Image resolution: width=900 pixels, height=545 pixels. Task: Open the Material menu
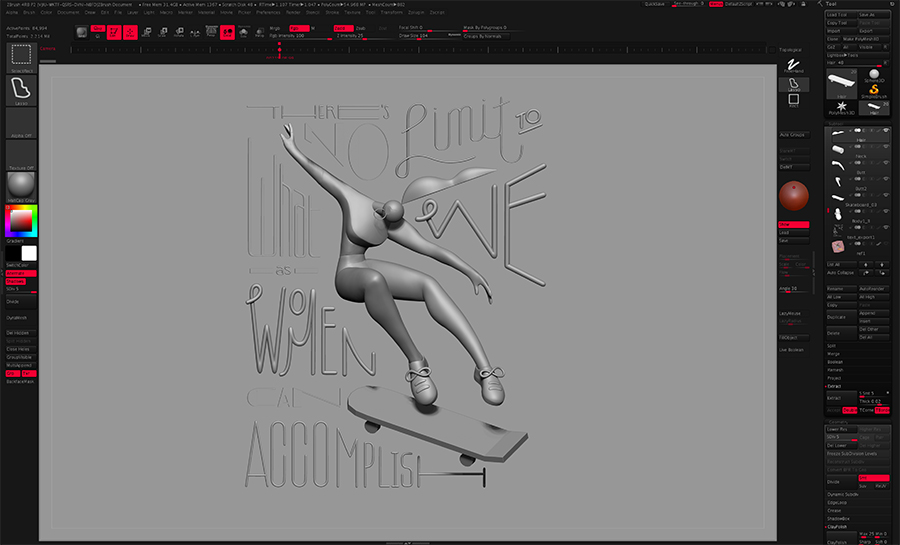tap(206, 12)
